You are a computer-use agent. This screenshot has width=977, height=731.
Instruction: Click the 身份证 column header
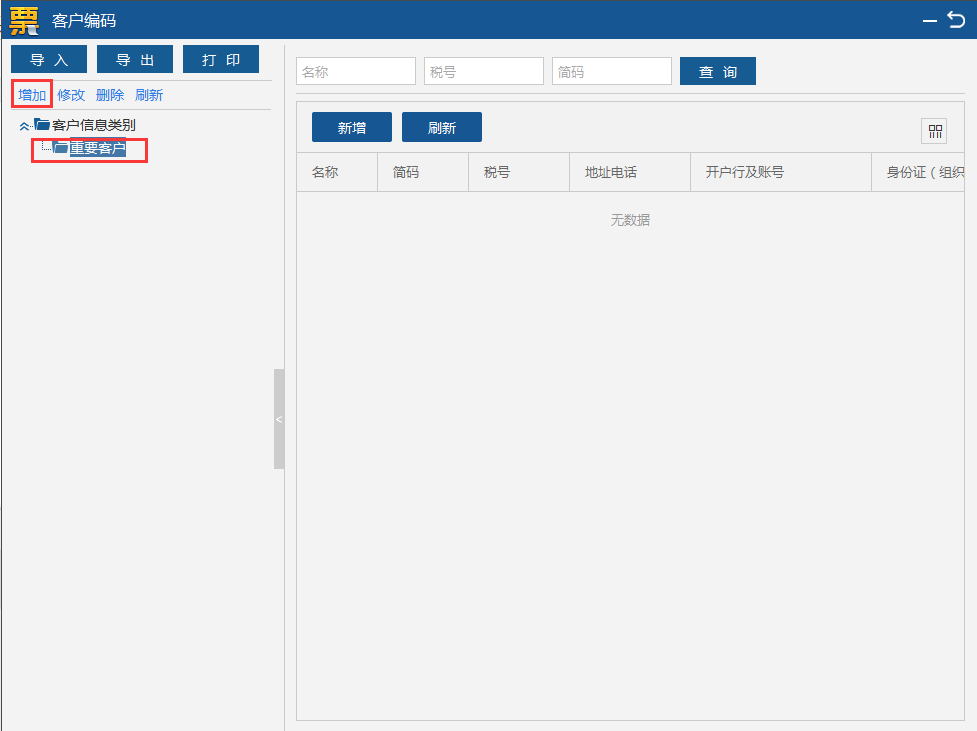[918, 172]
